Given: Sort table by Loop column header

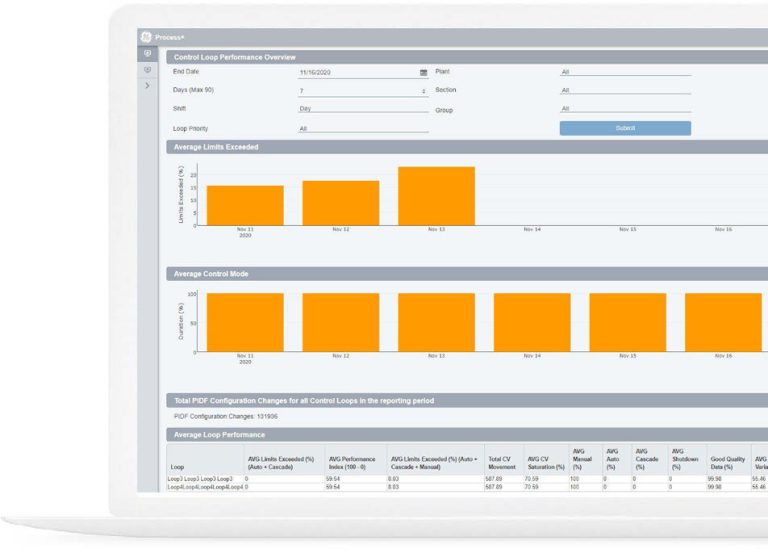Looking at the screenshot, I should (178, 466).
